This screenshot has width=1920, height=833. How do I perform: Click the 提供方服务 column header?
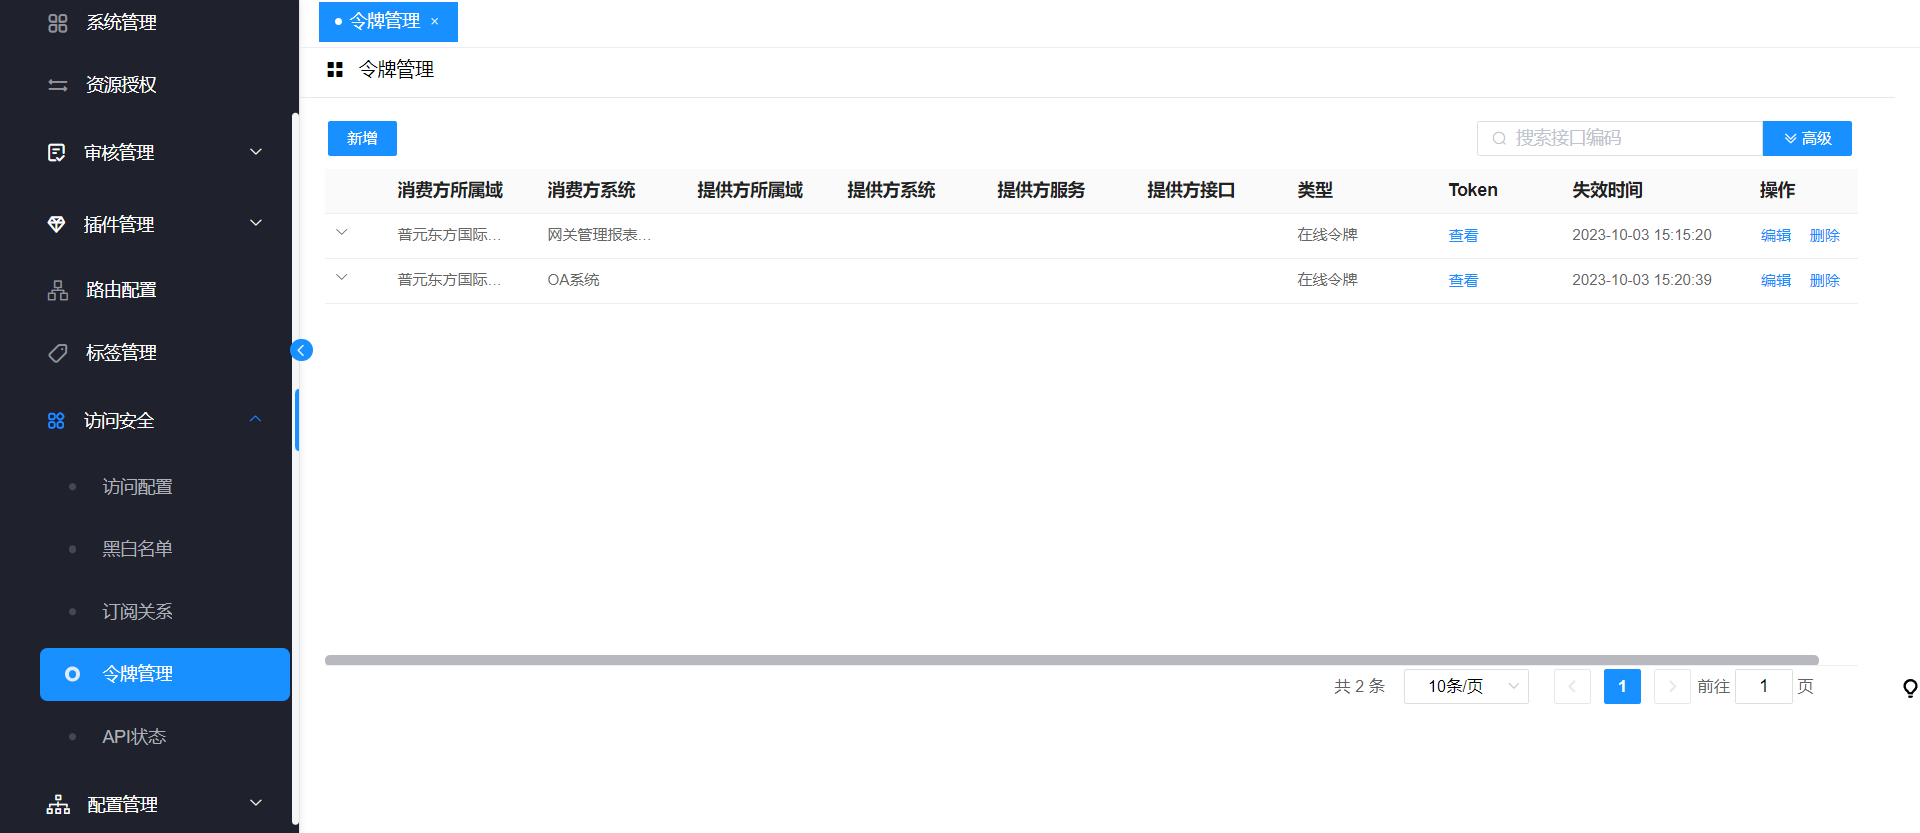pyautogui.click(x=1041, y=190)
